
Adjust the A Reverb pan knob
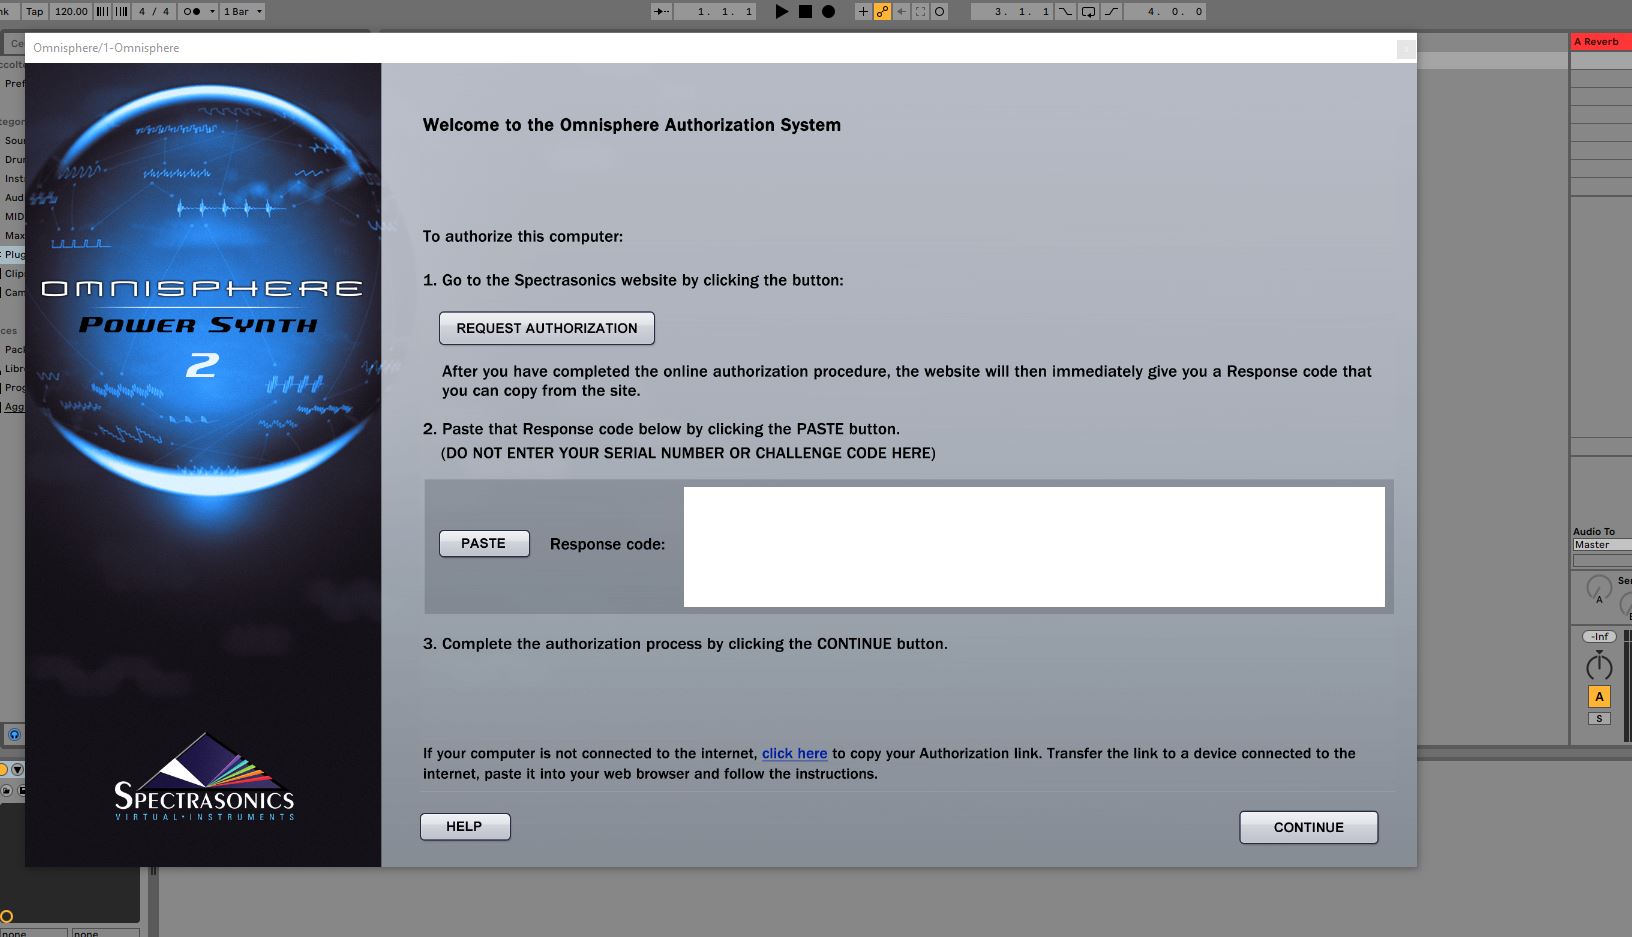pos(1599,666)
